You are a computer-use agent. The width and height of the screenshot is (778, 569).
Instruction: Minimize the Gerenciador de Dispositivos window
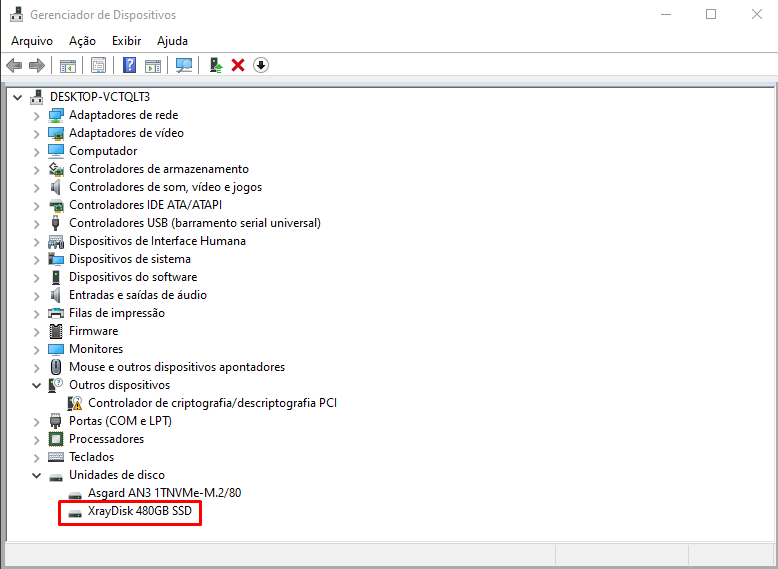(x=666, y=14)
